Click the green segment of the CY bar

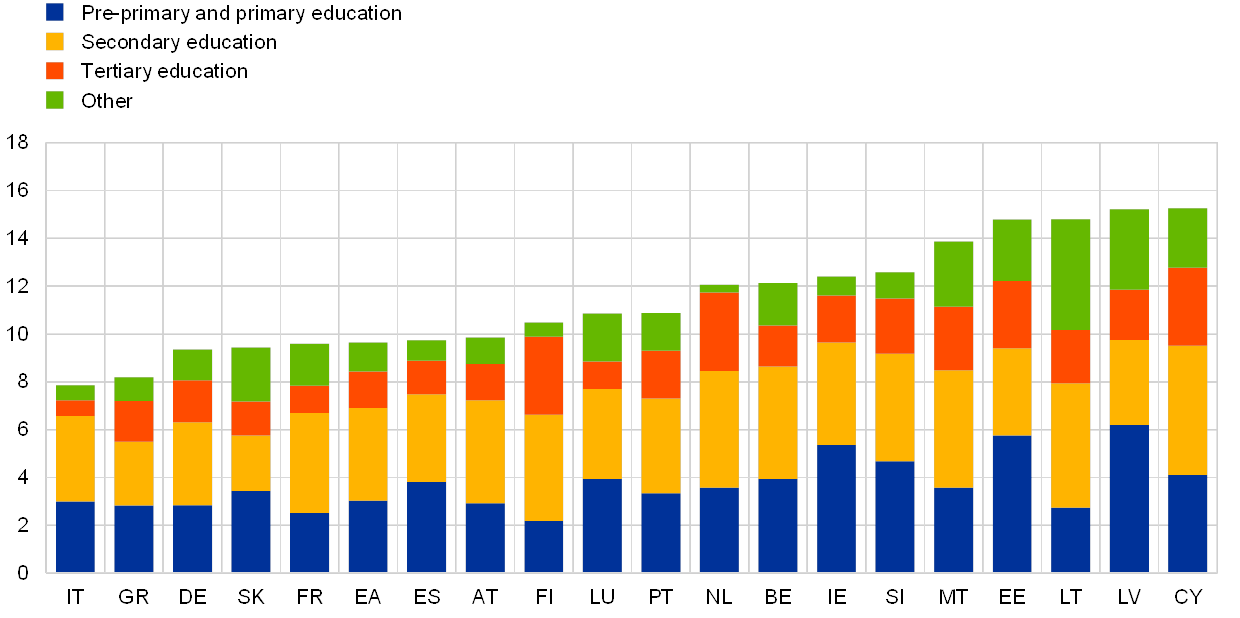click(1188, 238)
